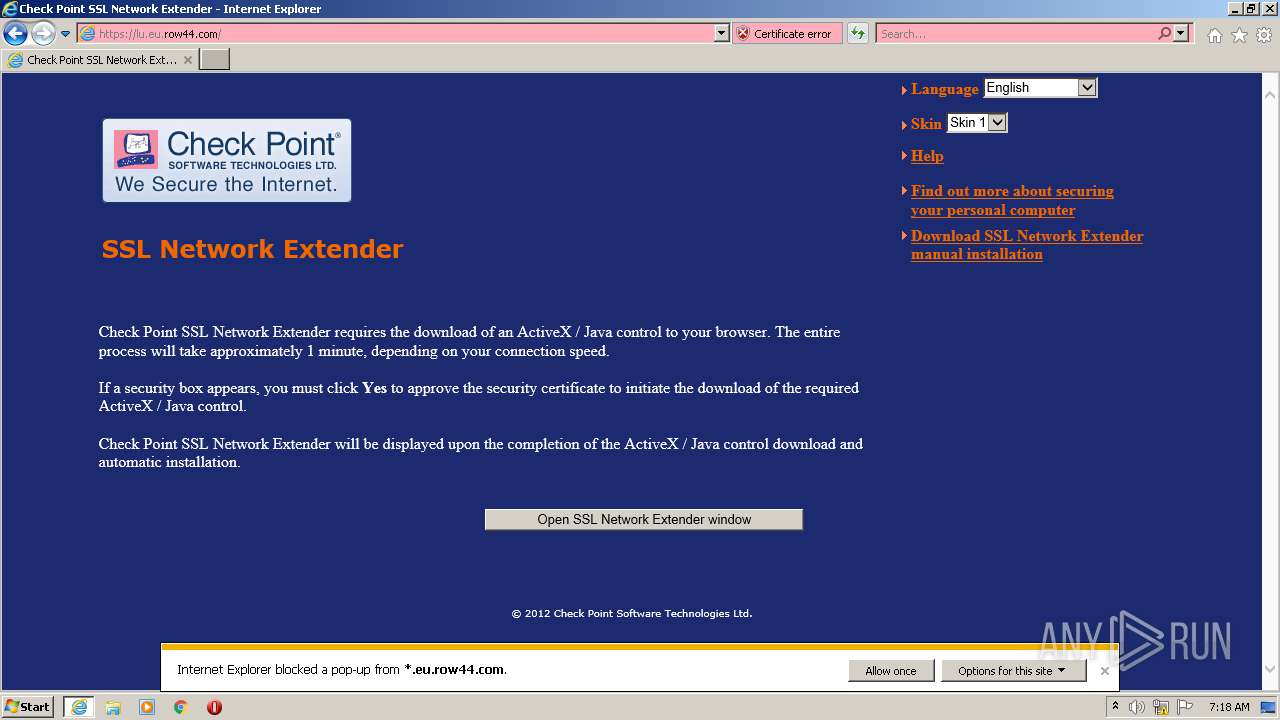Close the Check Point SSL Network tab
This screenshot has height=720, width=1280.
(188, 60)
